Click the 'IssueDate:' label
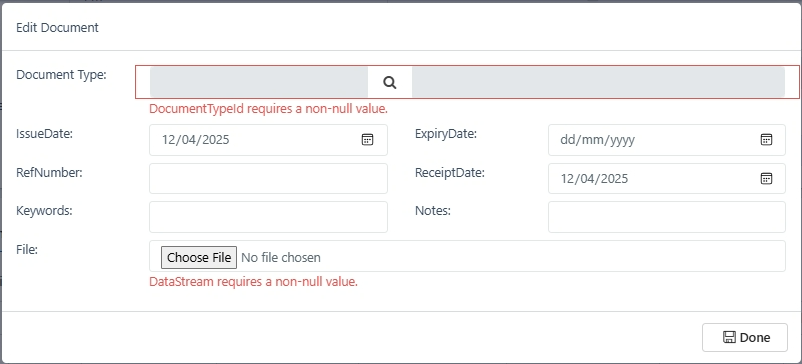The image size is (802, 364). pos(45,134)
